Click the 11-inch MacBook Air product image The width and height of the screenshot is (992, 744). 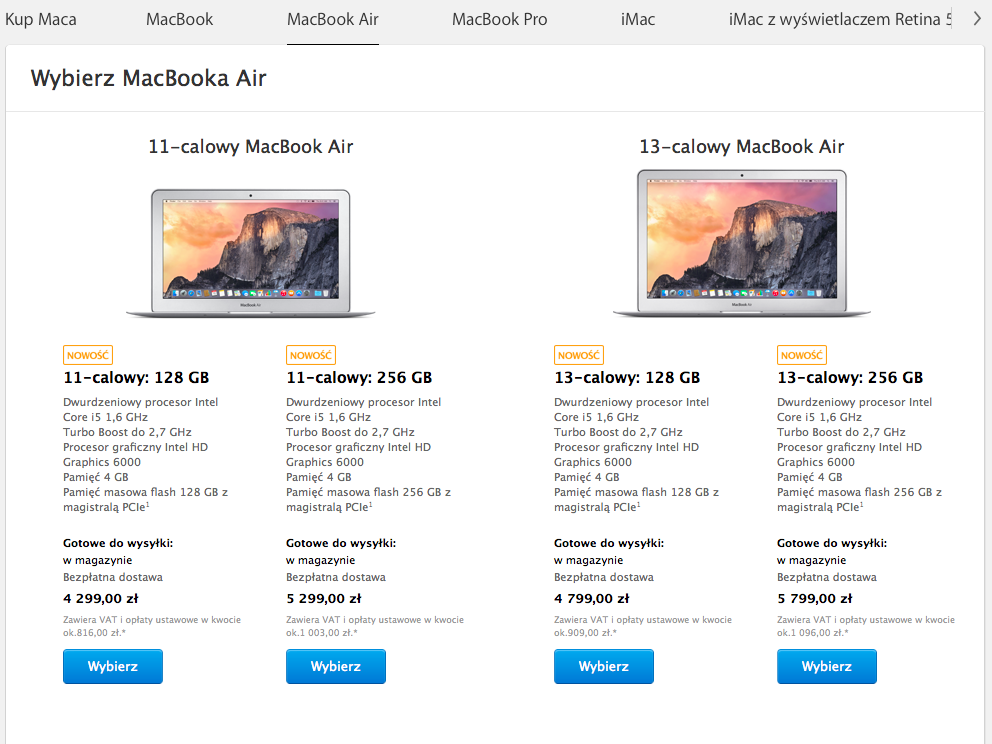point(251,253)
